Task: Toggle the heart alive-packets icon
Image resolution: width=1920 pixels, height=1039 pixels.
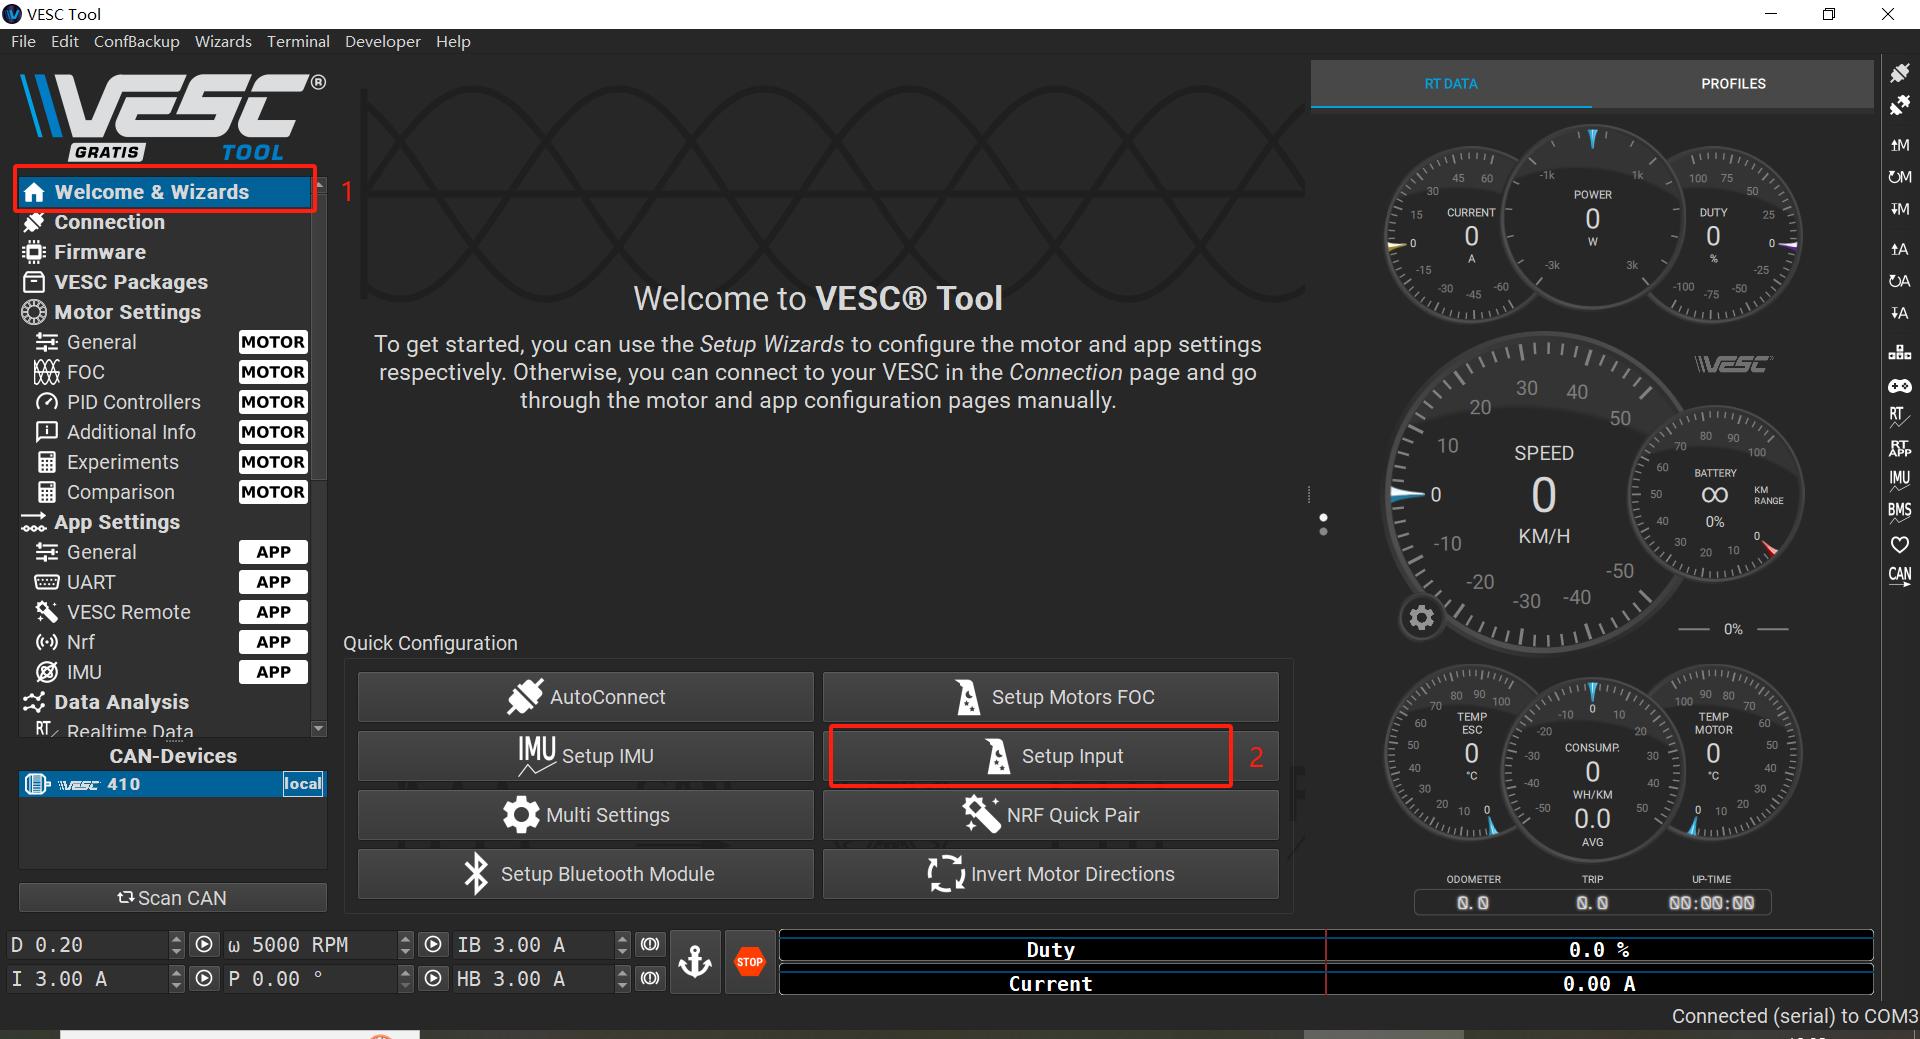Action: (1899, 545)
